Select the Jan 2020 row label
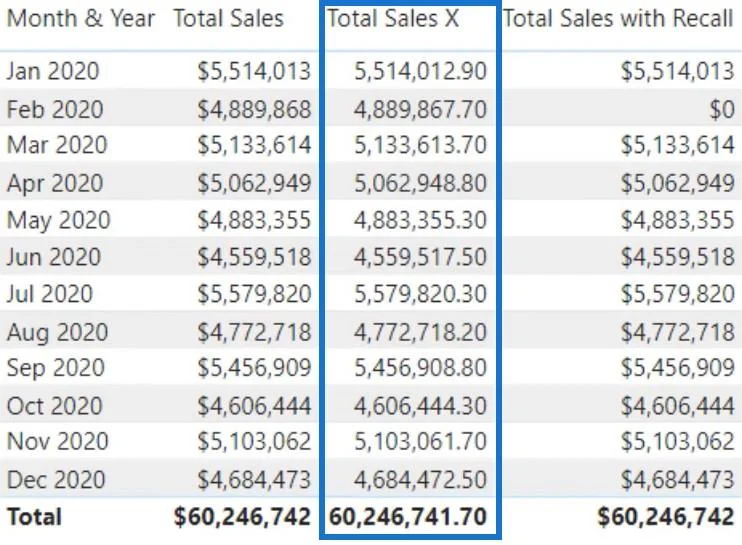 (53, 71)
